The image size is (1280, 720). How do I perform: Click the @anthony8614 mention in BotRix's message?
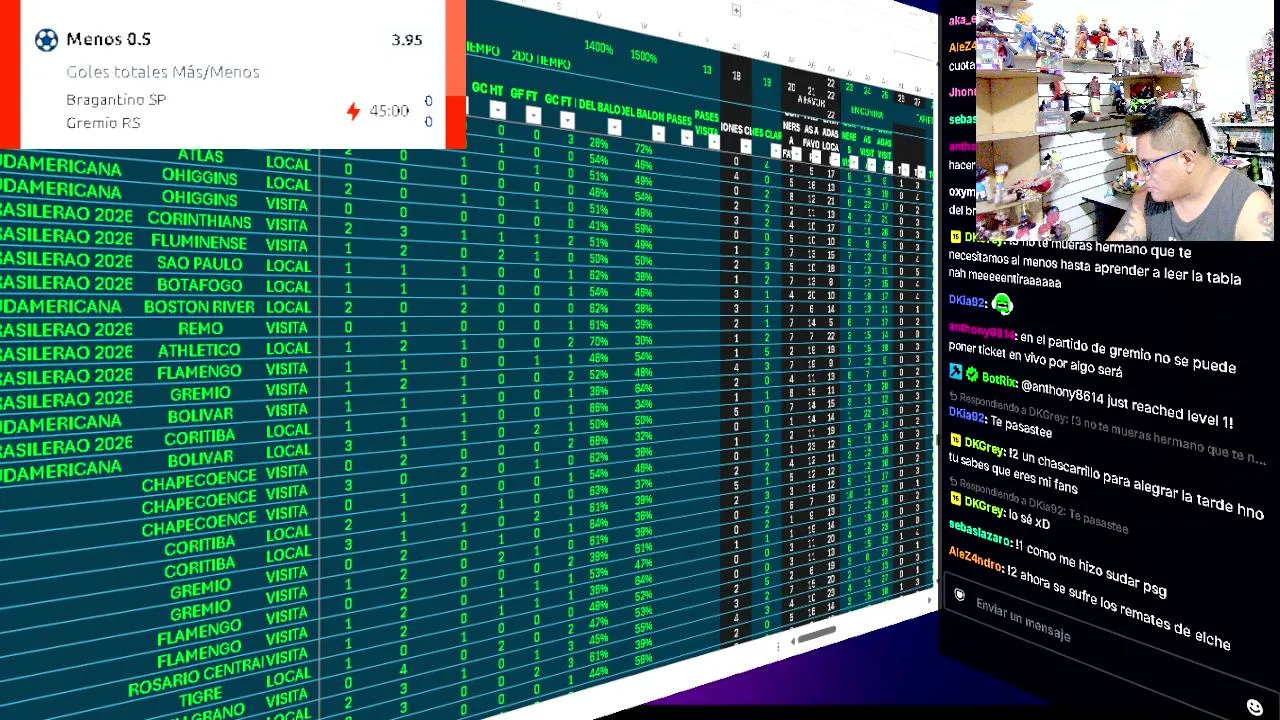pos(1063,393)
